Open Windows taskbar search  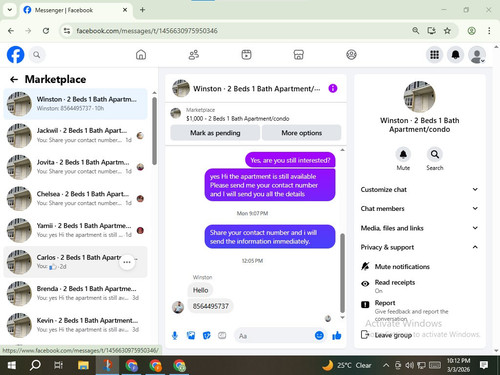click(35, 365)
